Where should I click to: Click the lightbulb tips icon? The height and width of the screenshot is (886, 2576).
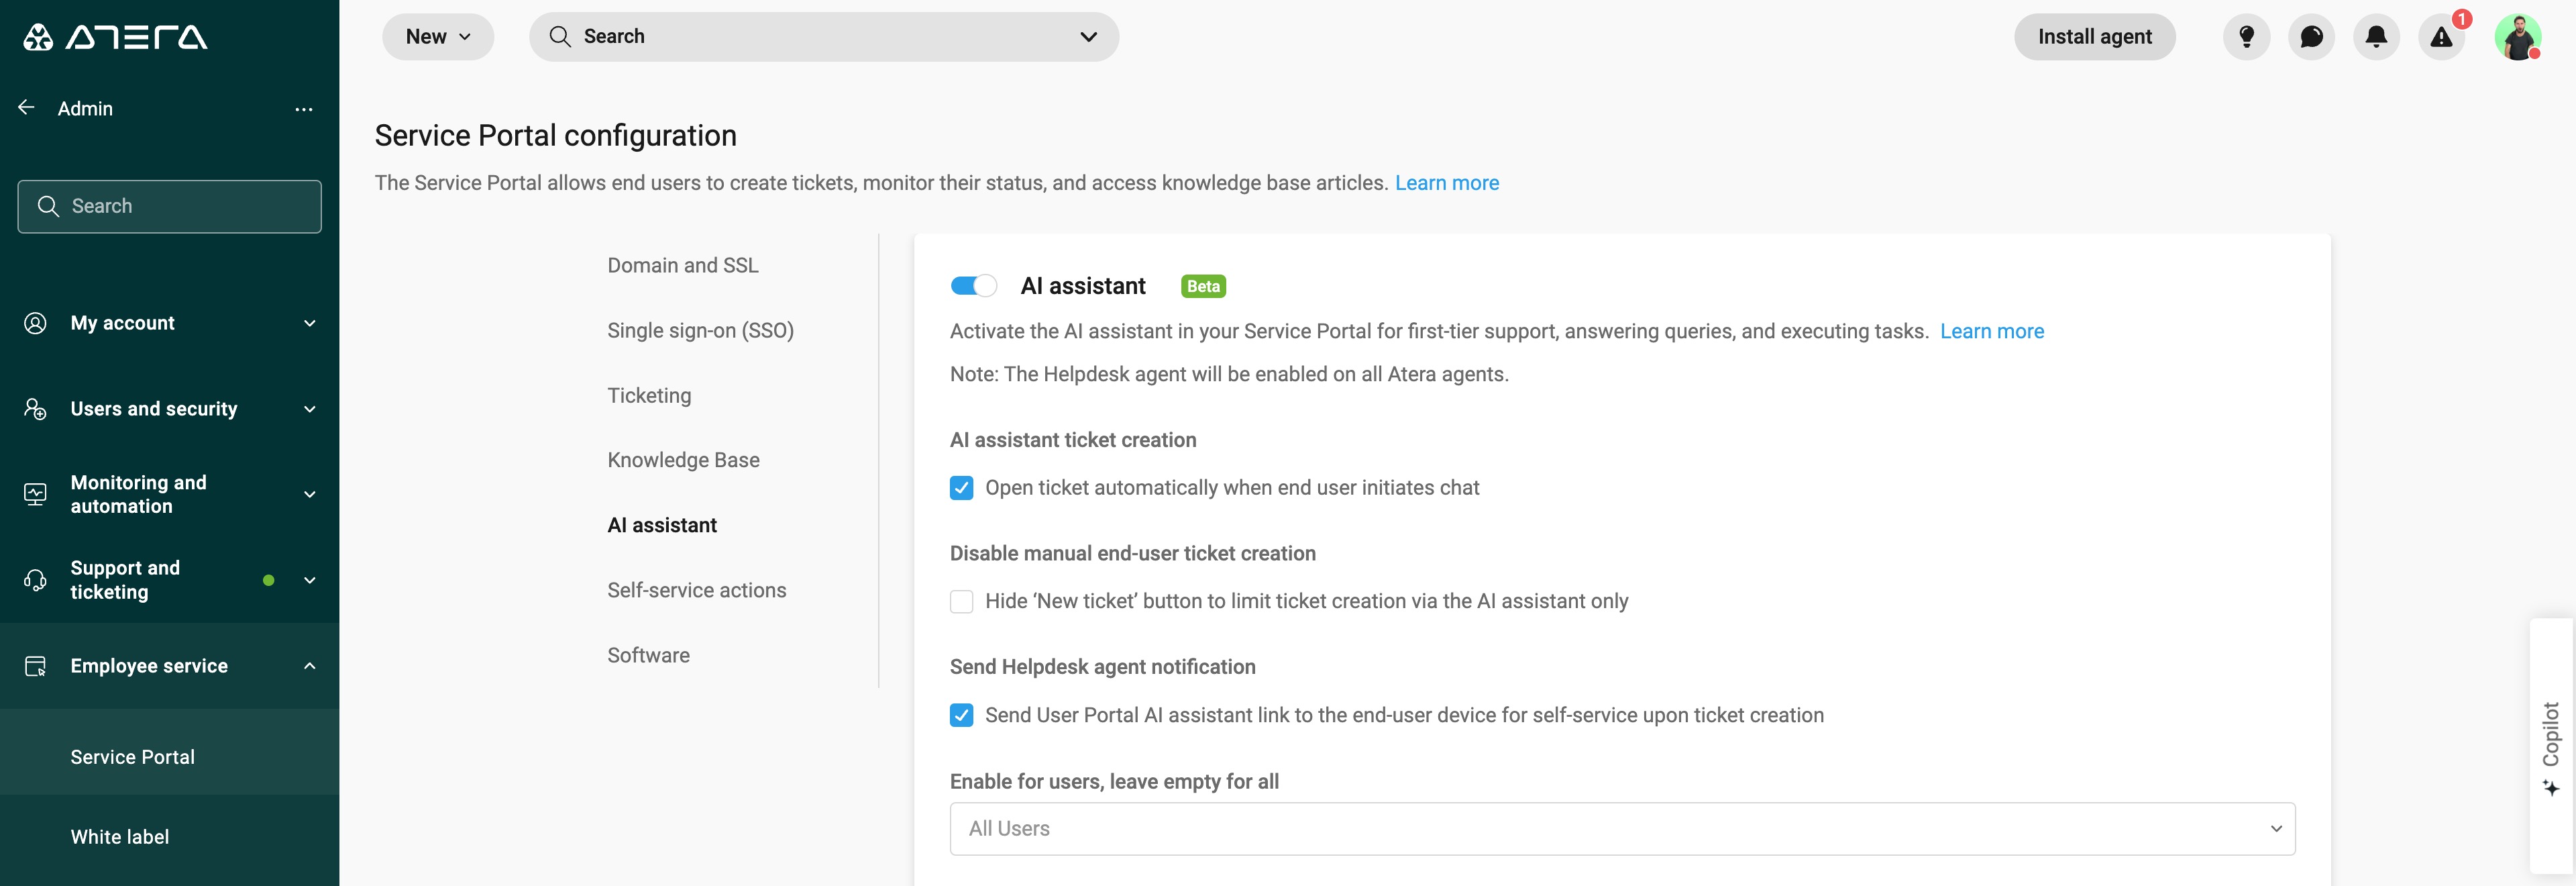(x=2246, y=37)
